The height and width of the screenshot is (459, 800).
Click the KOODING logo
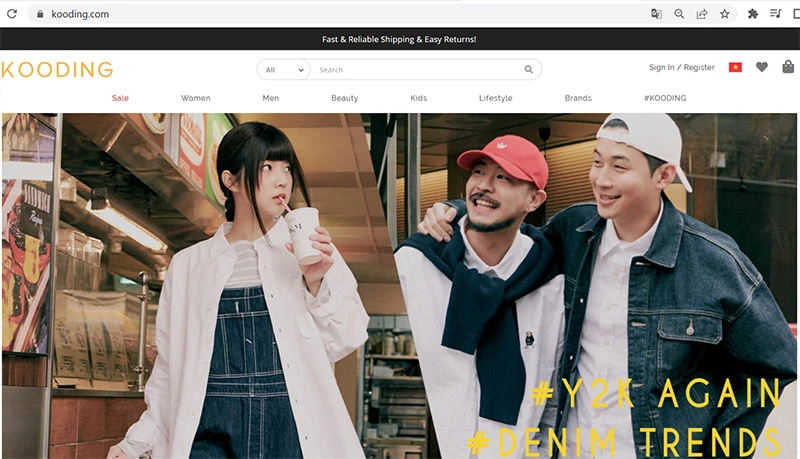point(57,69)
